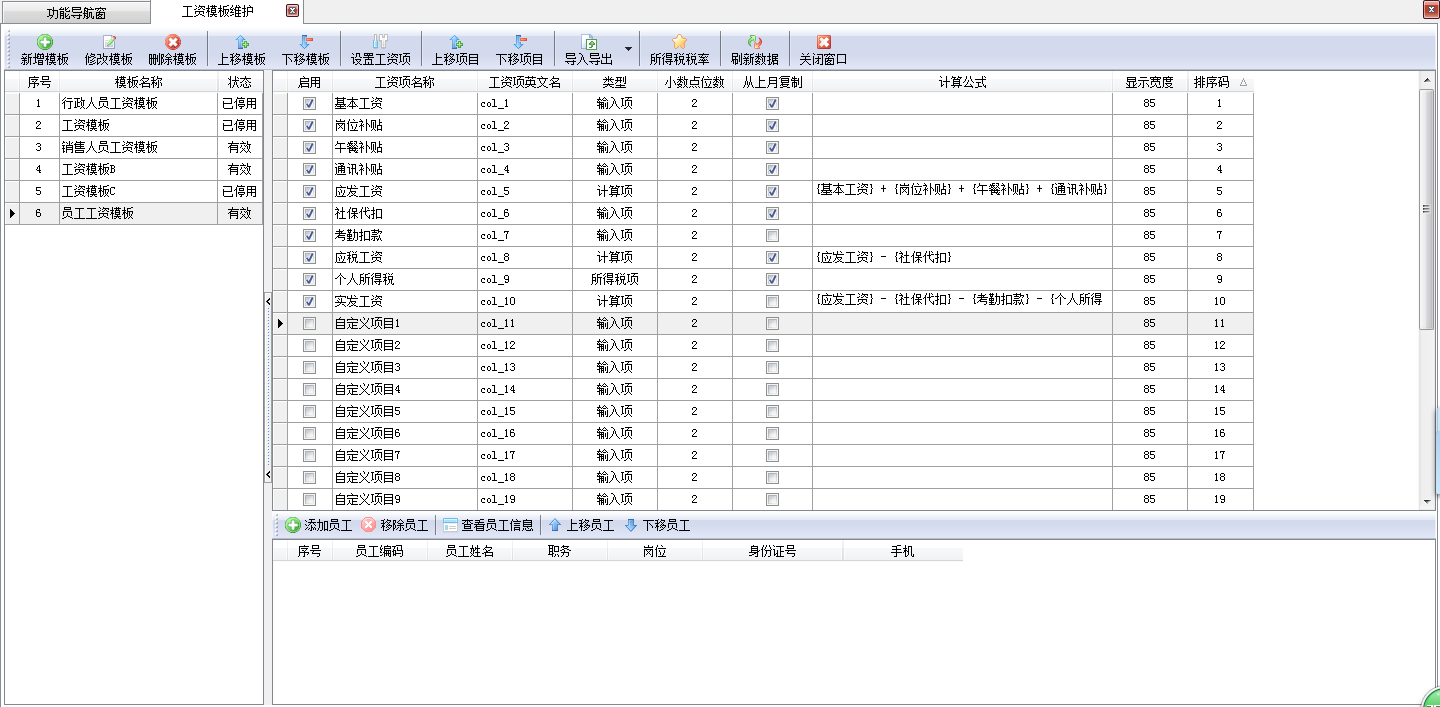The width and height of the screenshot is (1440, 707).
Task: Disable the 基本工资 启用 checkbox
Action: (309, 103)
